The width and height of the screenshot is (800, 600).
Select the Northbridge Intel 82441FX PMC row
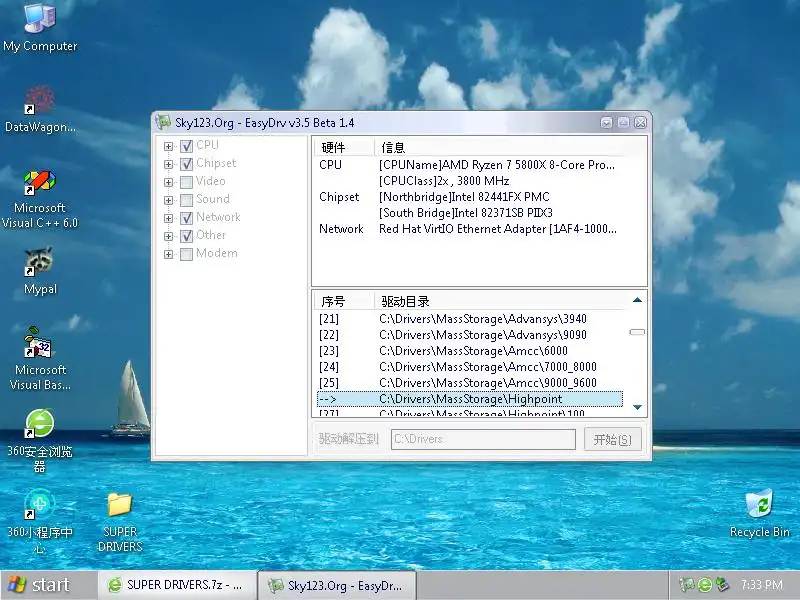pos(468,197)
